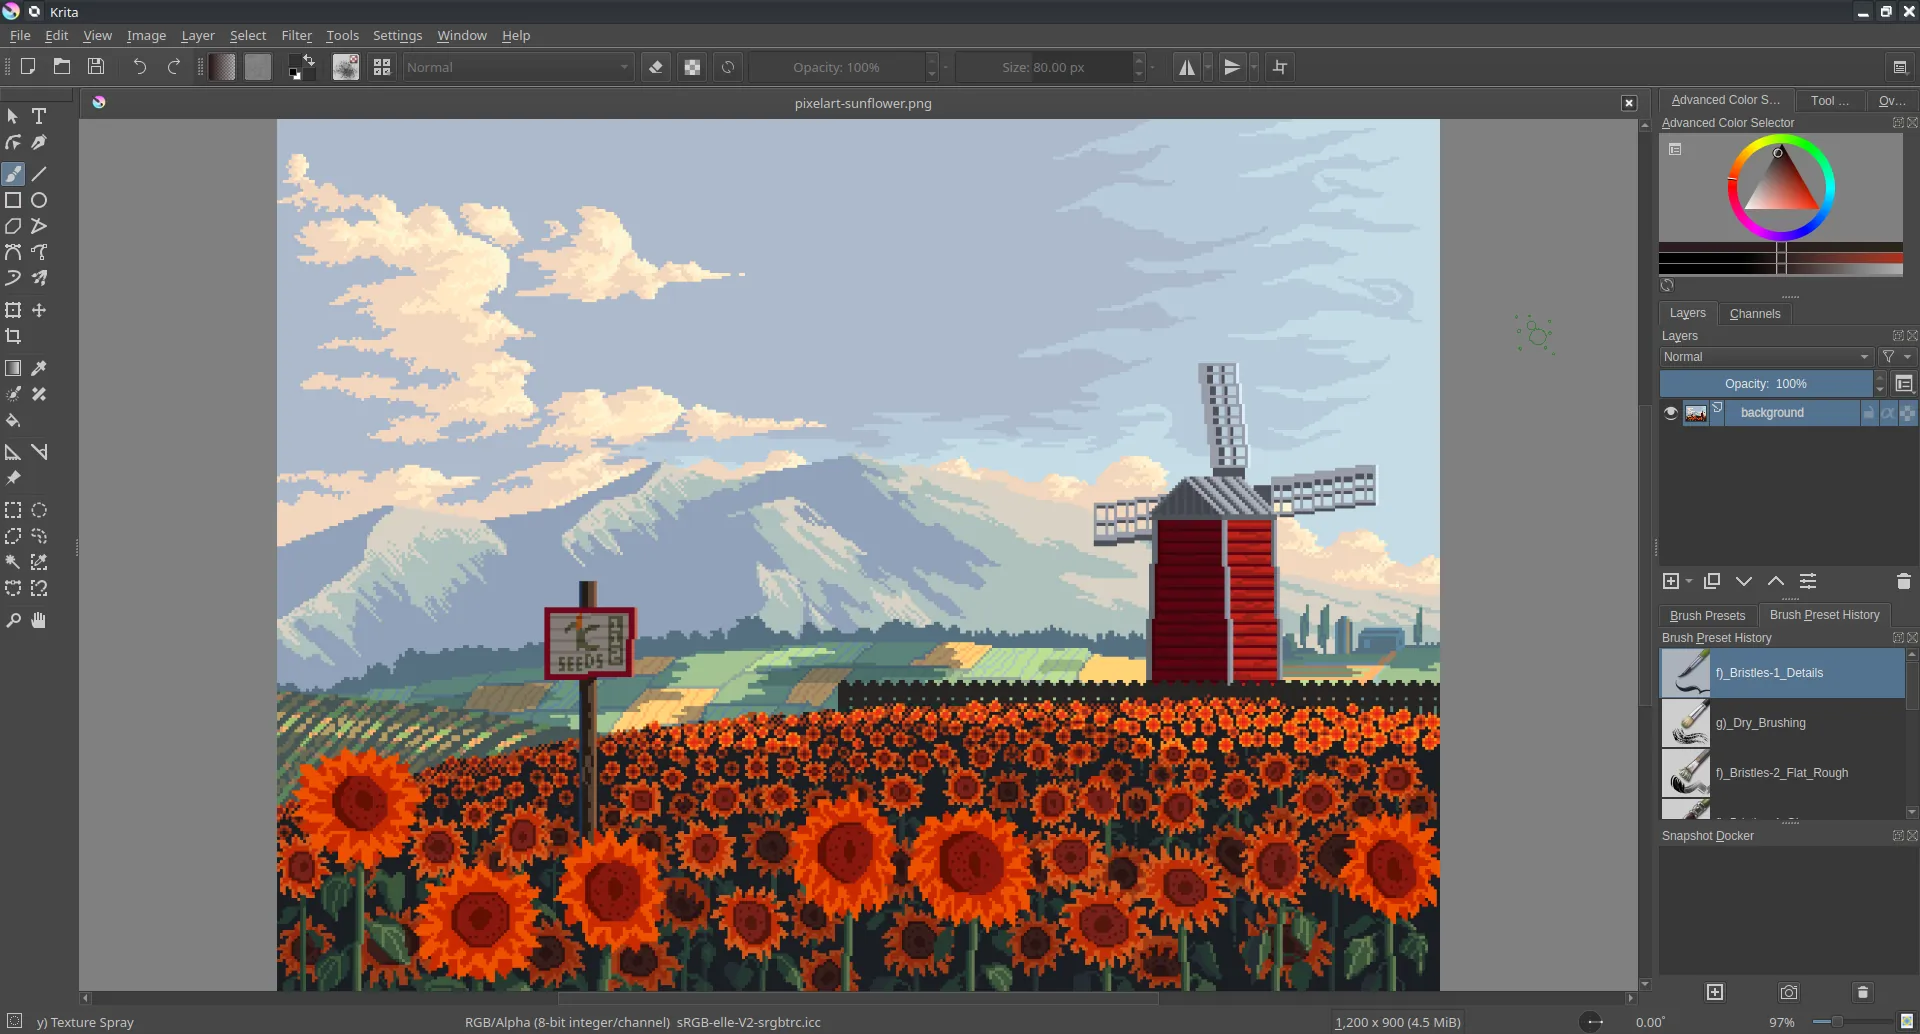Pick the Fill bucket tool
Viewport: 1920px width, 1034px height.
13,421
